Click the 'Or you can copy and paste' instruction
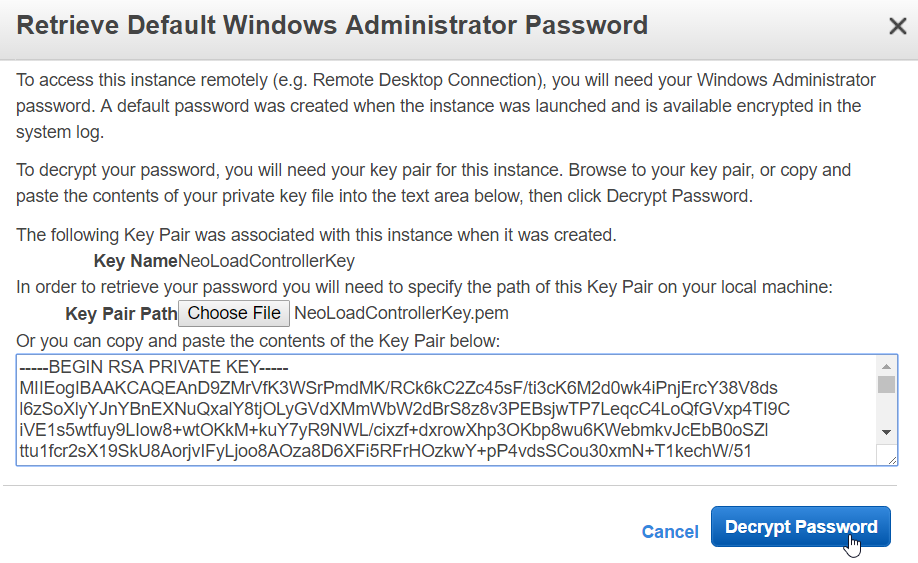918x563 pixels. point(258,341)
